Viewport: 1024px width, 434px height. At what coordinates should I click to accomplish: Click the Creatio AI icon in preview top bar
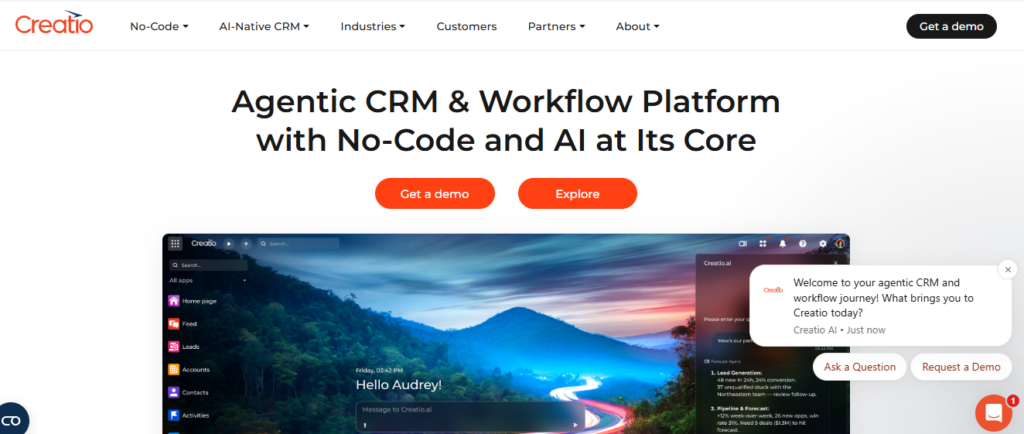pos(743,243)
